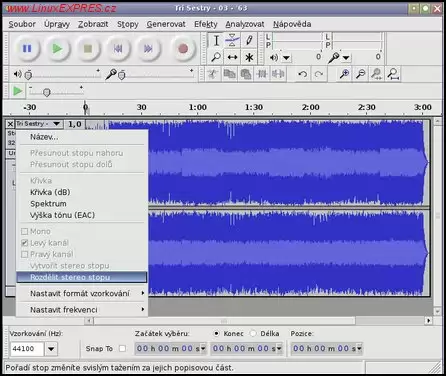Expand the Nastavit formát vzorkování submenu

(x=82, y=294)
